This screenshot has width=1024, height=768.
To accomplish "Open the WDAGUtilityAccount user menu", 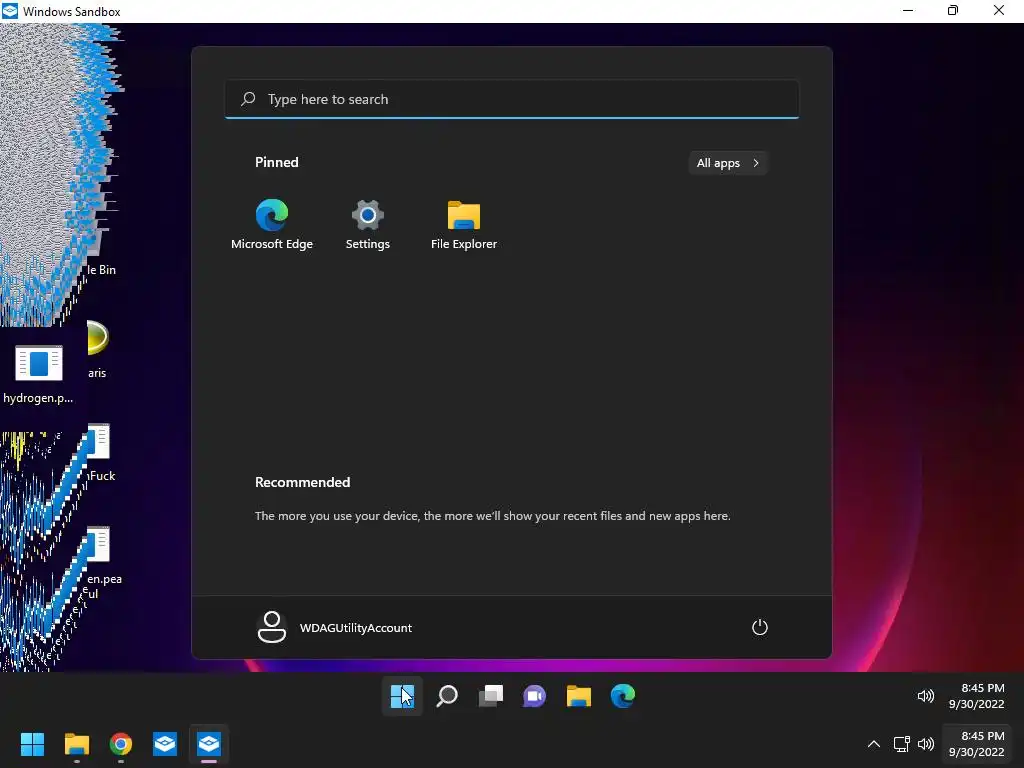I will tap(335, 628).
